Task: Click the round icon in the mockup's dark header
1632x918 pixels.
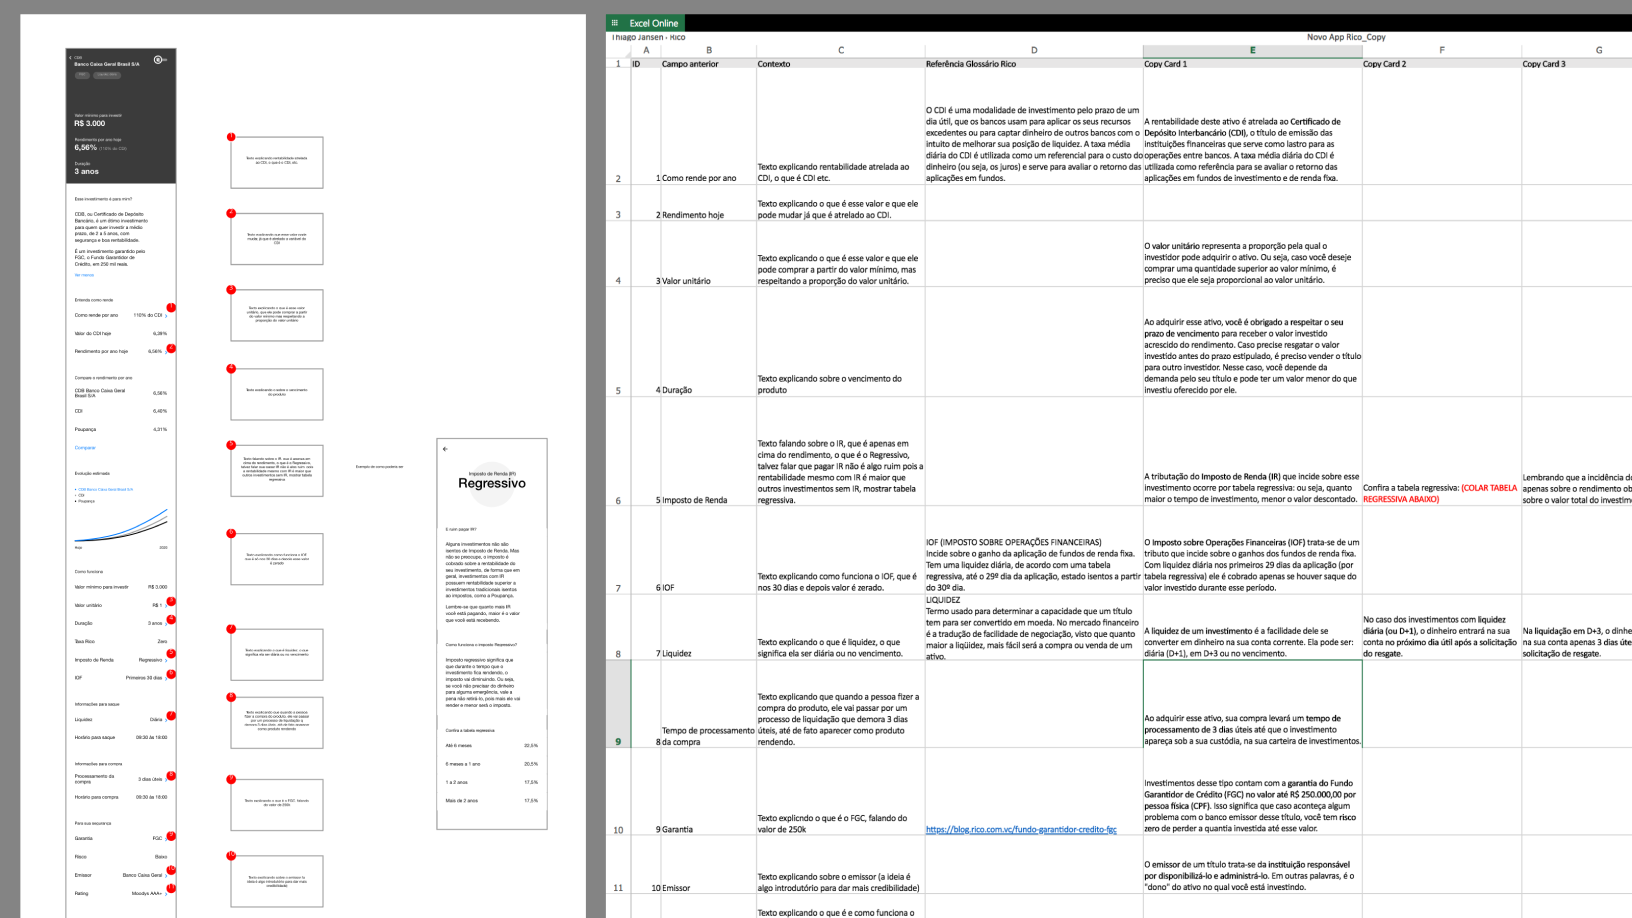Action: click(159, 60)
